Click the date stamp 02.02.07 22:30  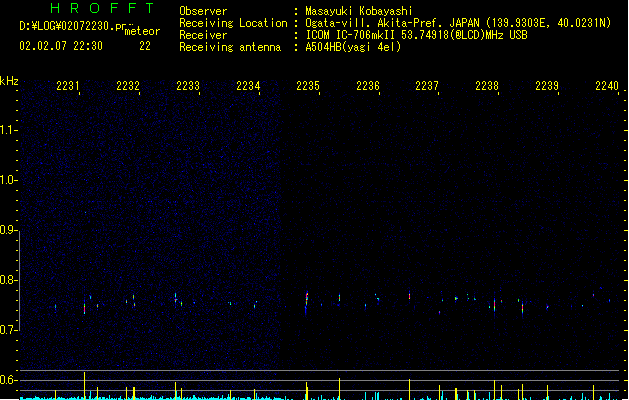(x=61, y=46)
